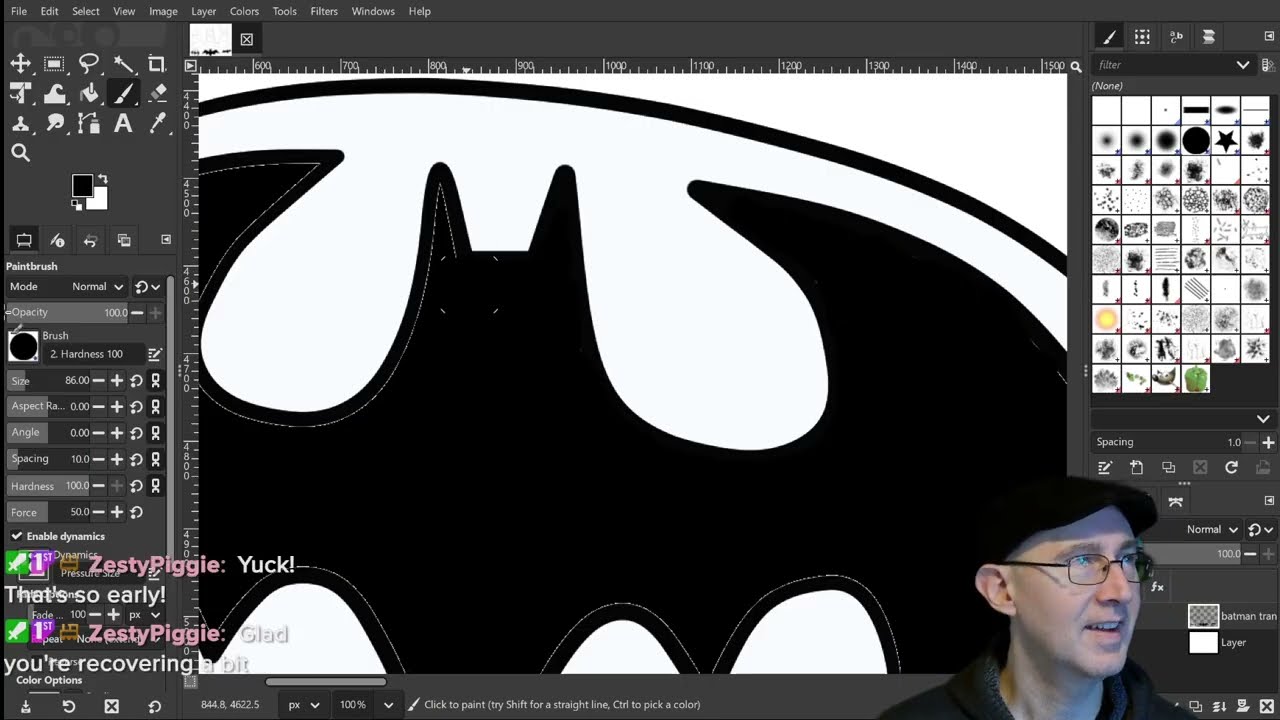
Task: Select the Color Picker eyedropper tool
Action: [157, 124]
